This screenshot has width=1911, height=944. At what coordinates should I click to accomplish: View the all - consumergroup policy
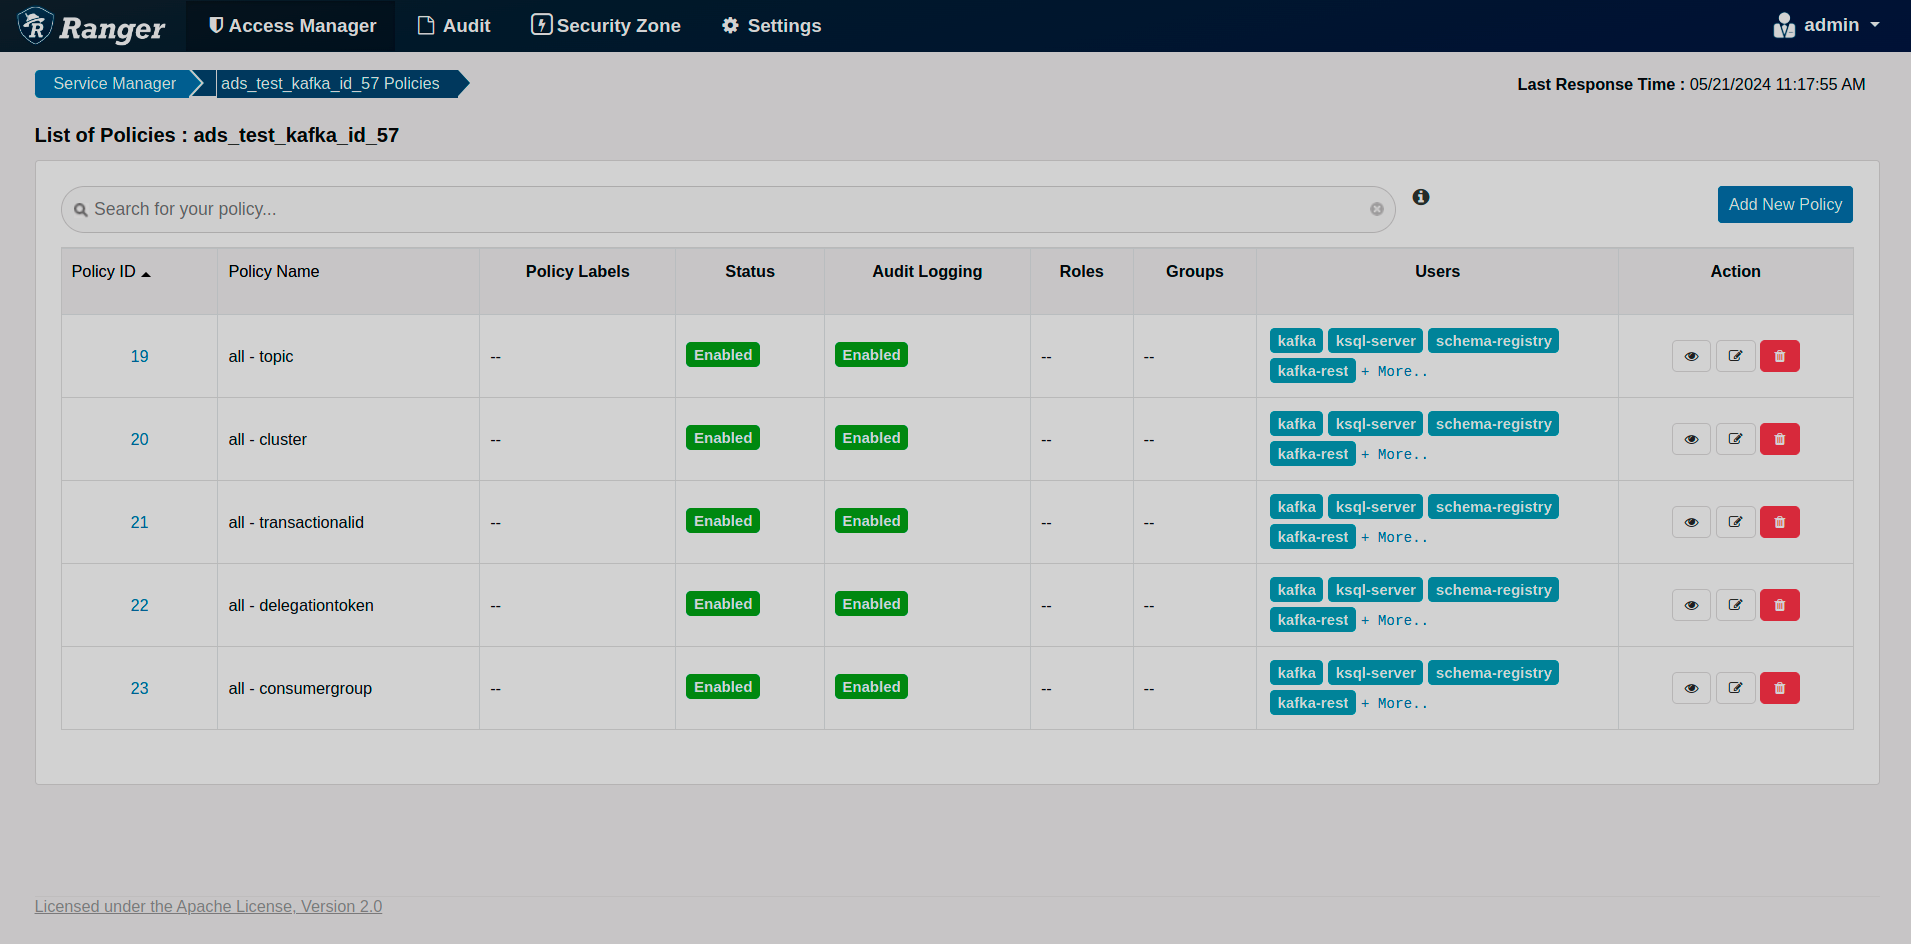point(1691,688)
